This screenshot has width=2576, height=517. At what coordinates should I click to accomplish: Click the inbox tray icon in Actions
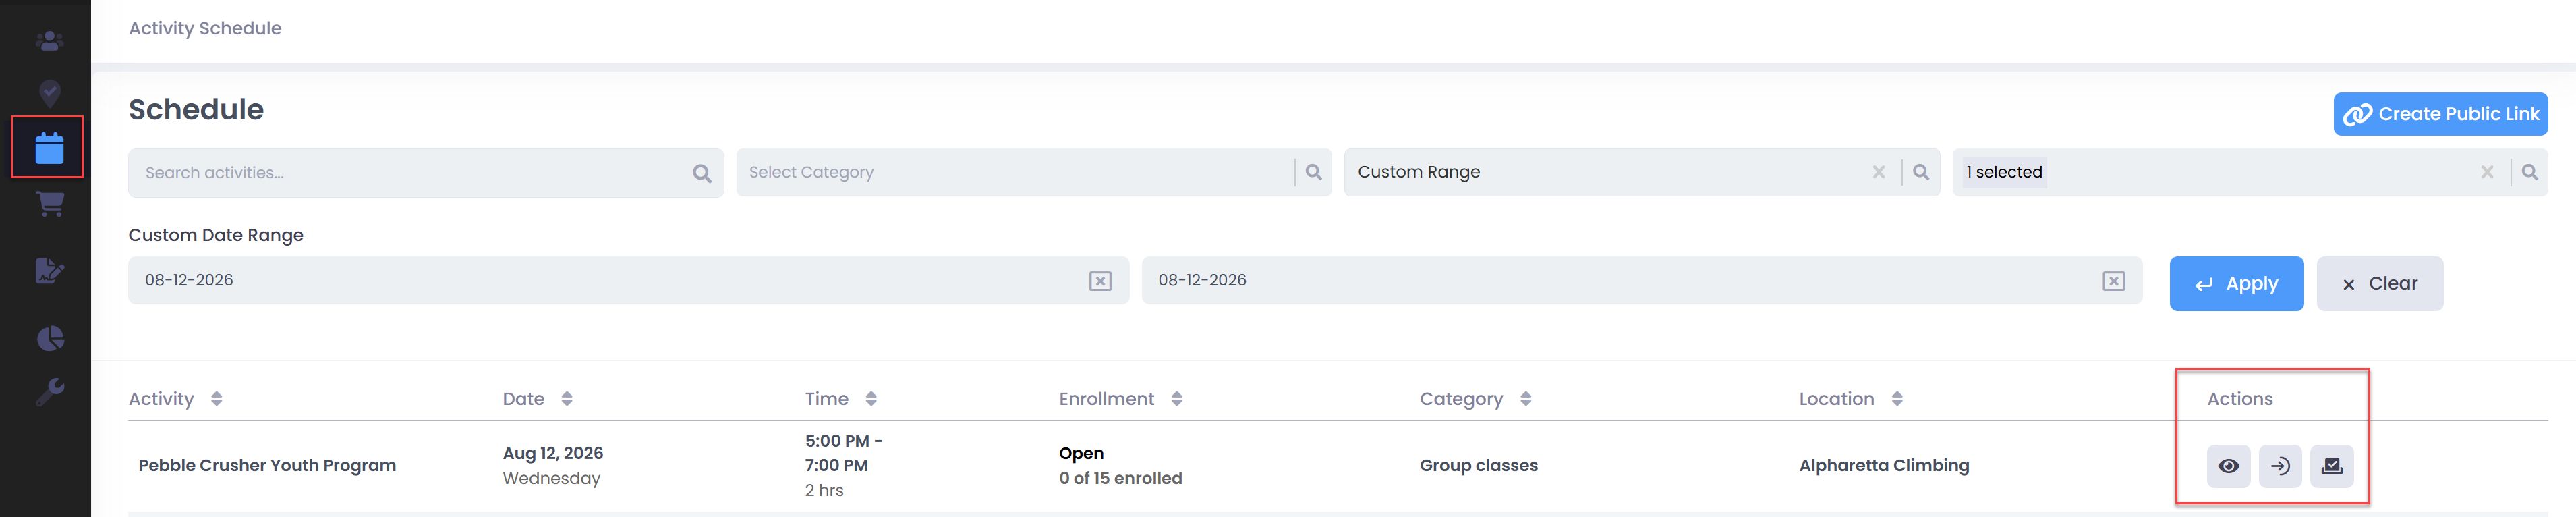pos(2332,466)
